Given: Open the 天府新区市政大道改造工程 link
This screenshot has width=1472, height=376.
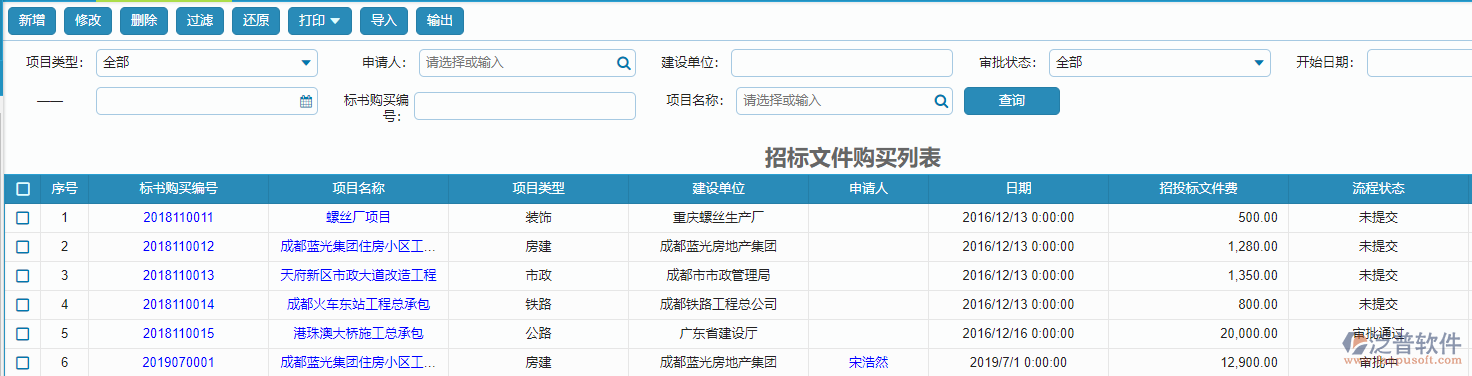Looking at the screenshot, I should coord(359,275).
